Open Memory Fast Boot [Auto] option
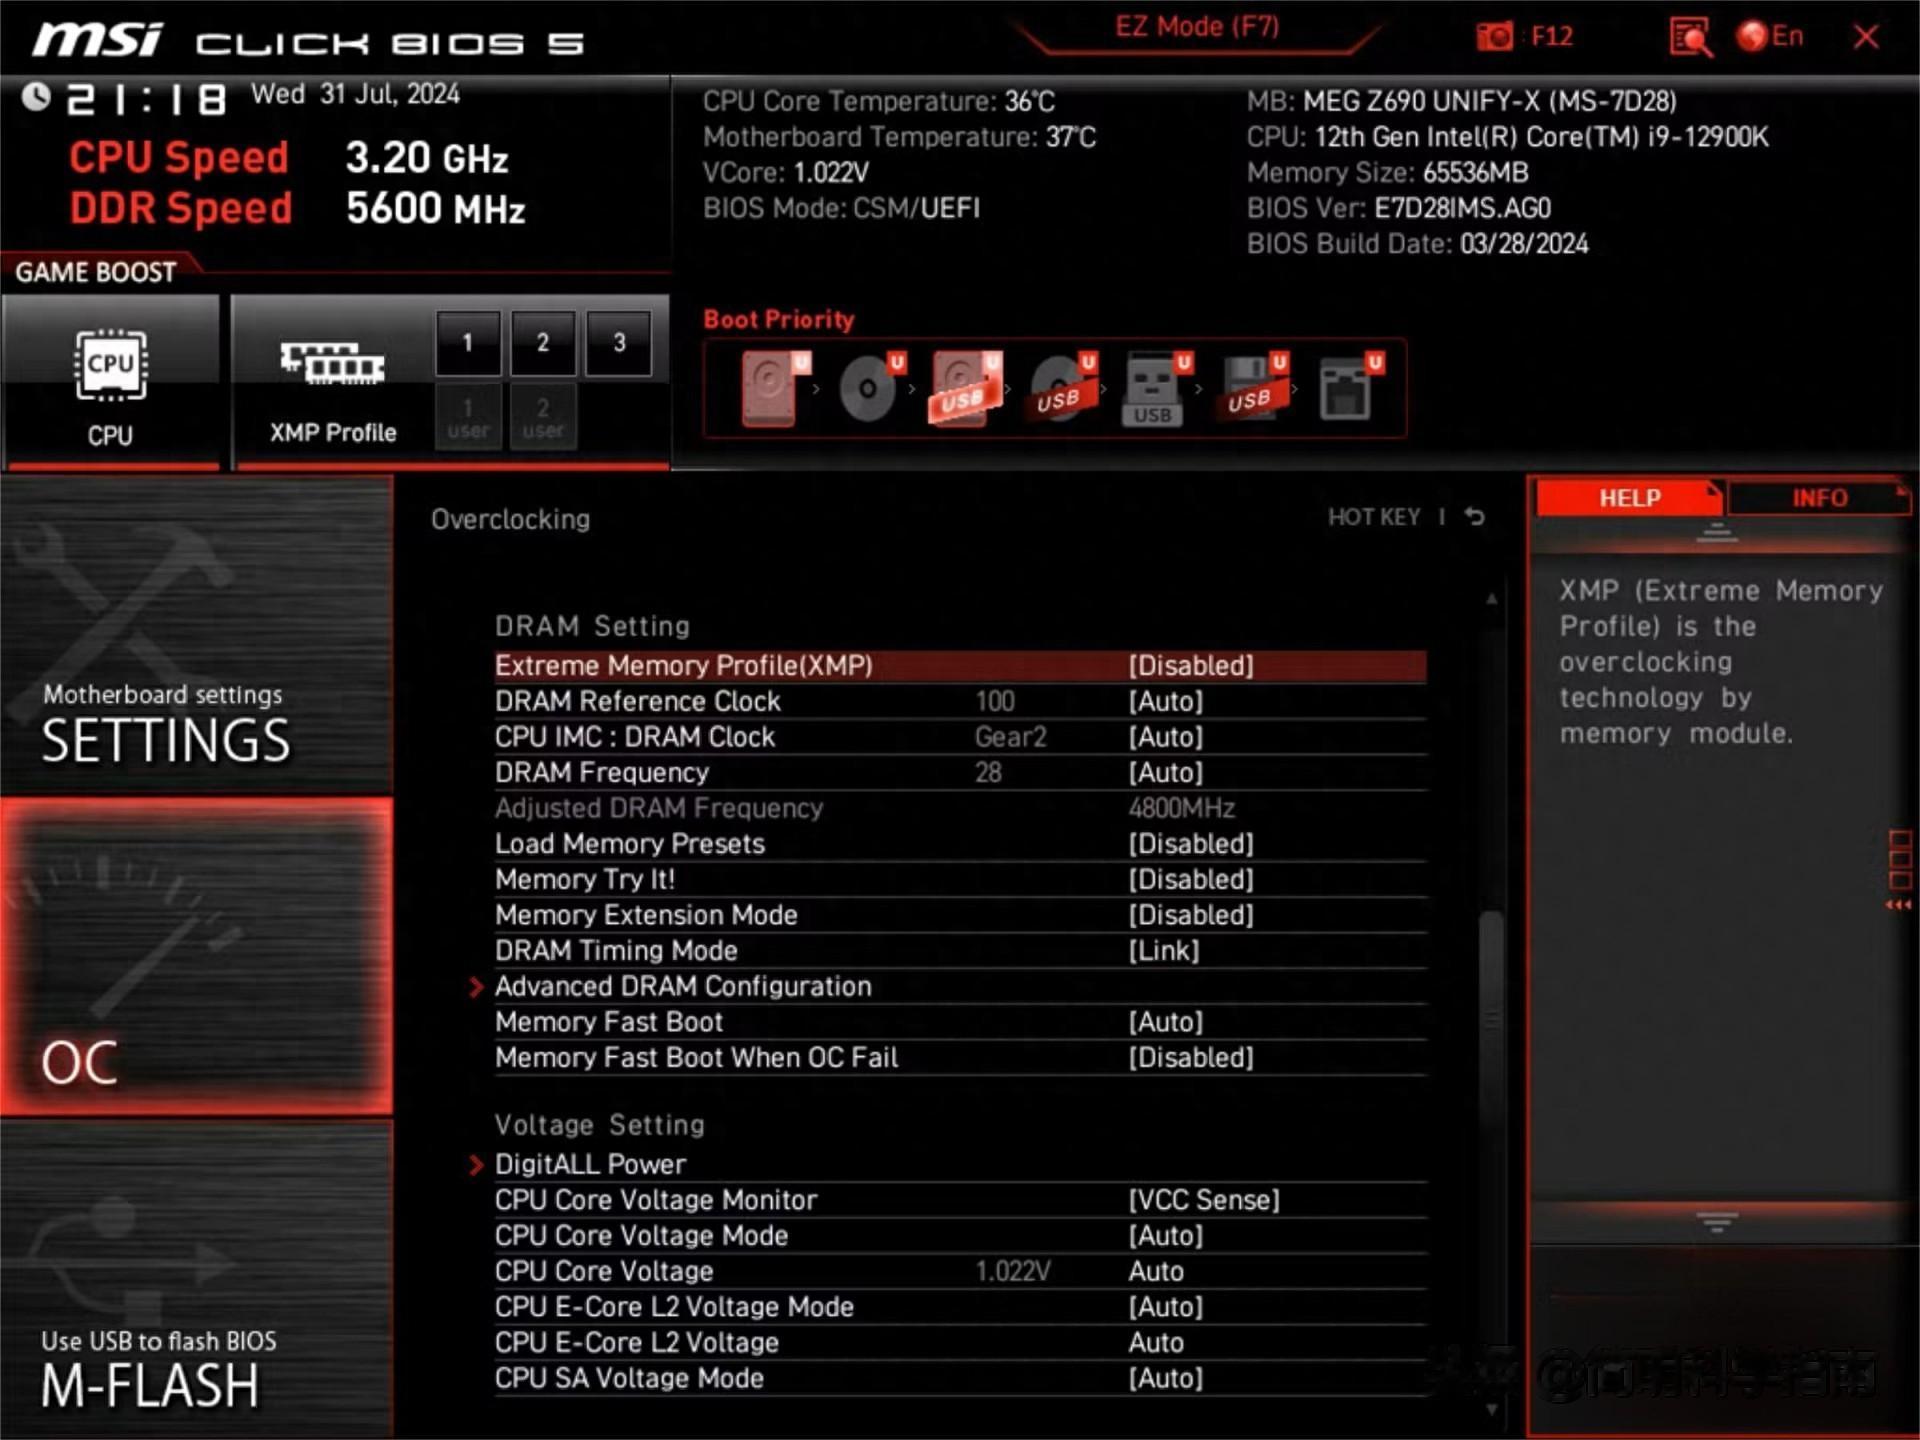This screenshot has width=1920, height=1440. [x=960, y=1022]
